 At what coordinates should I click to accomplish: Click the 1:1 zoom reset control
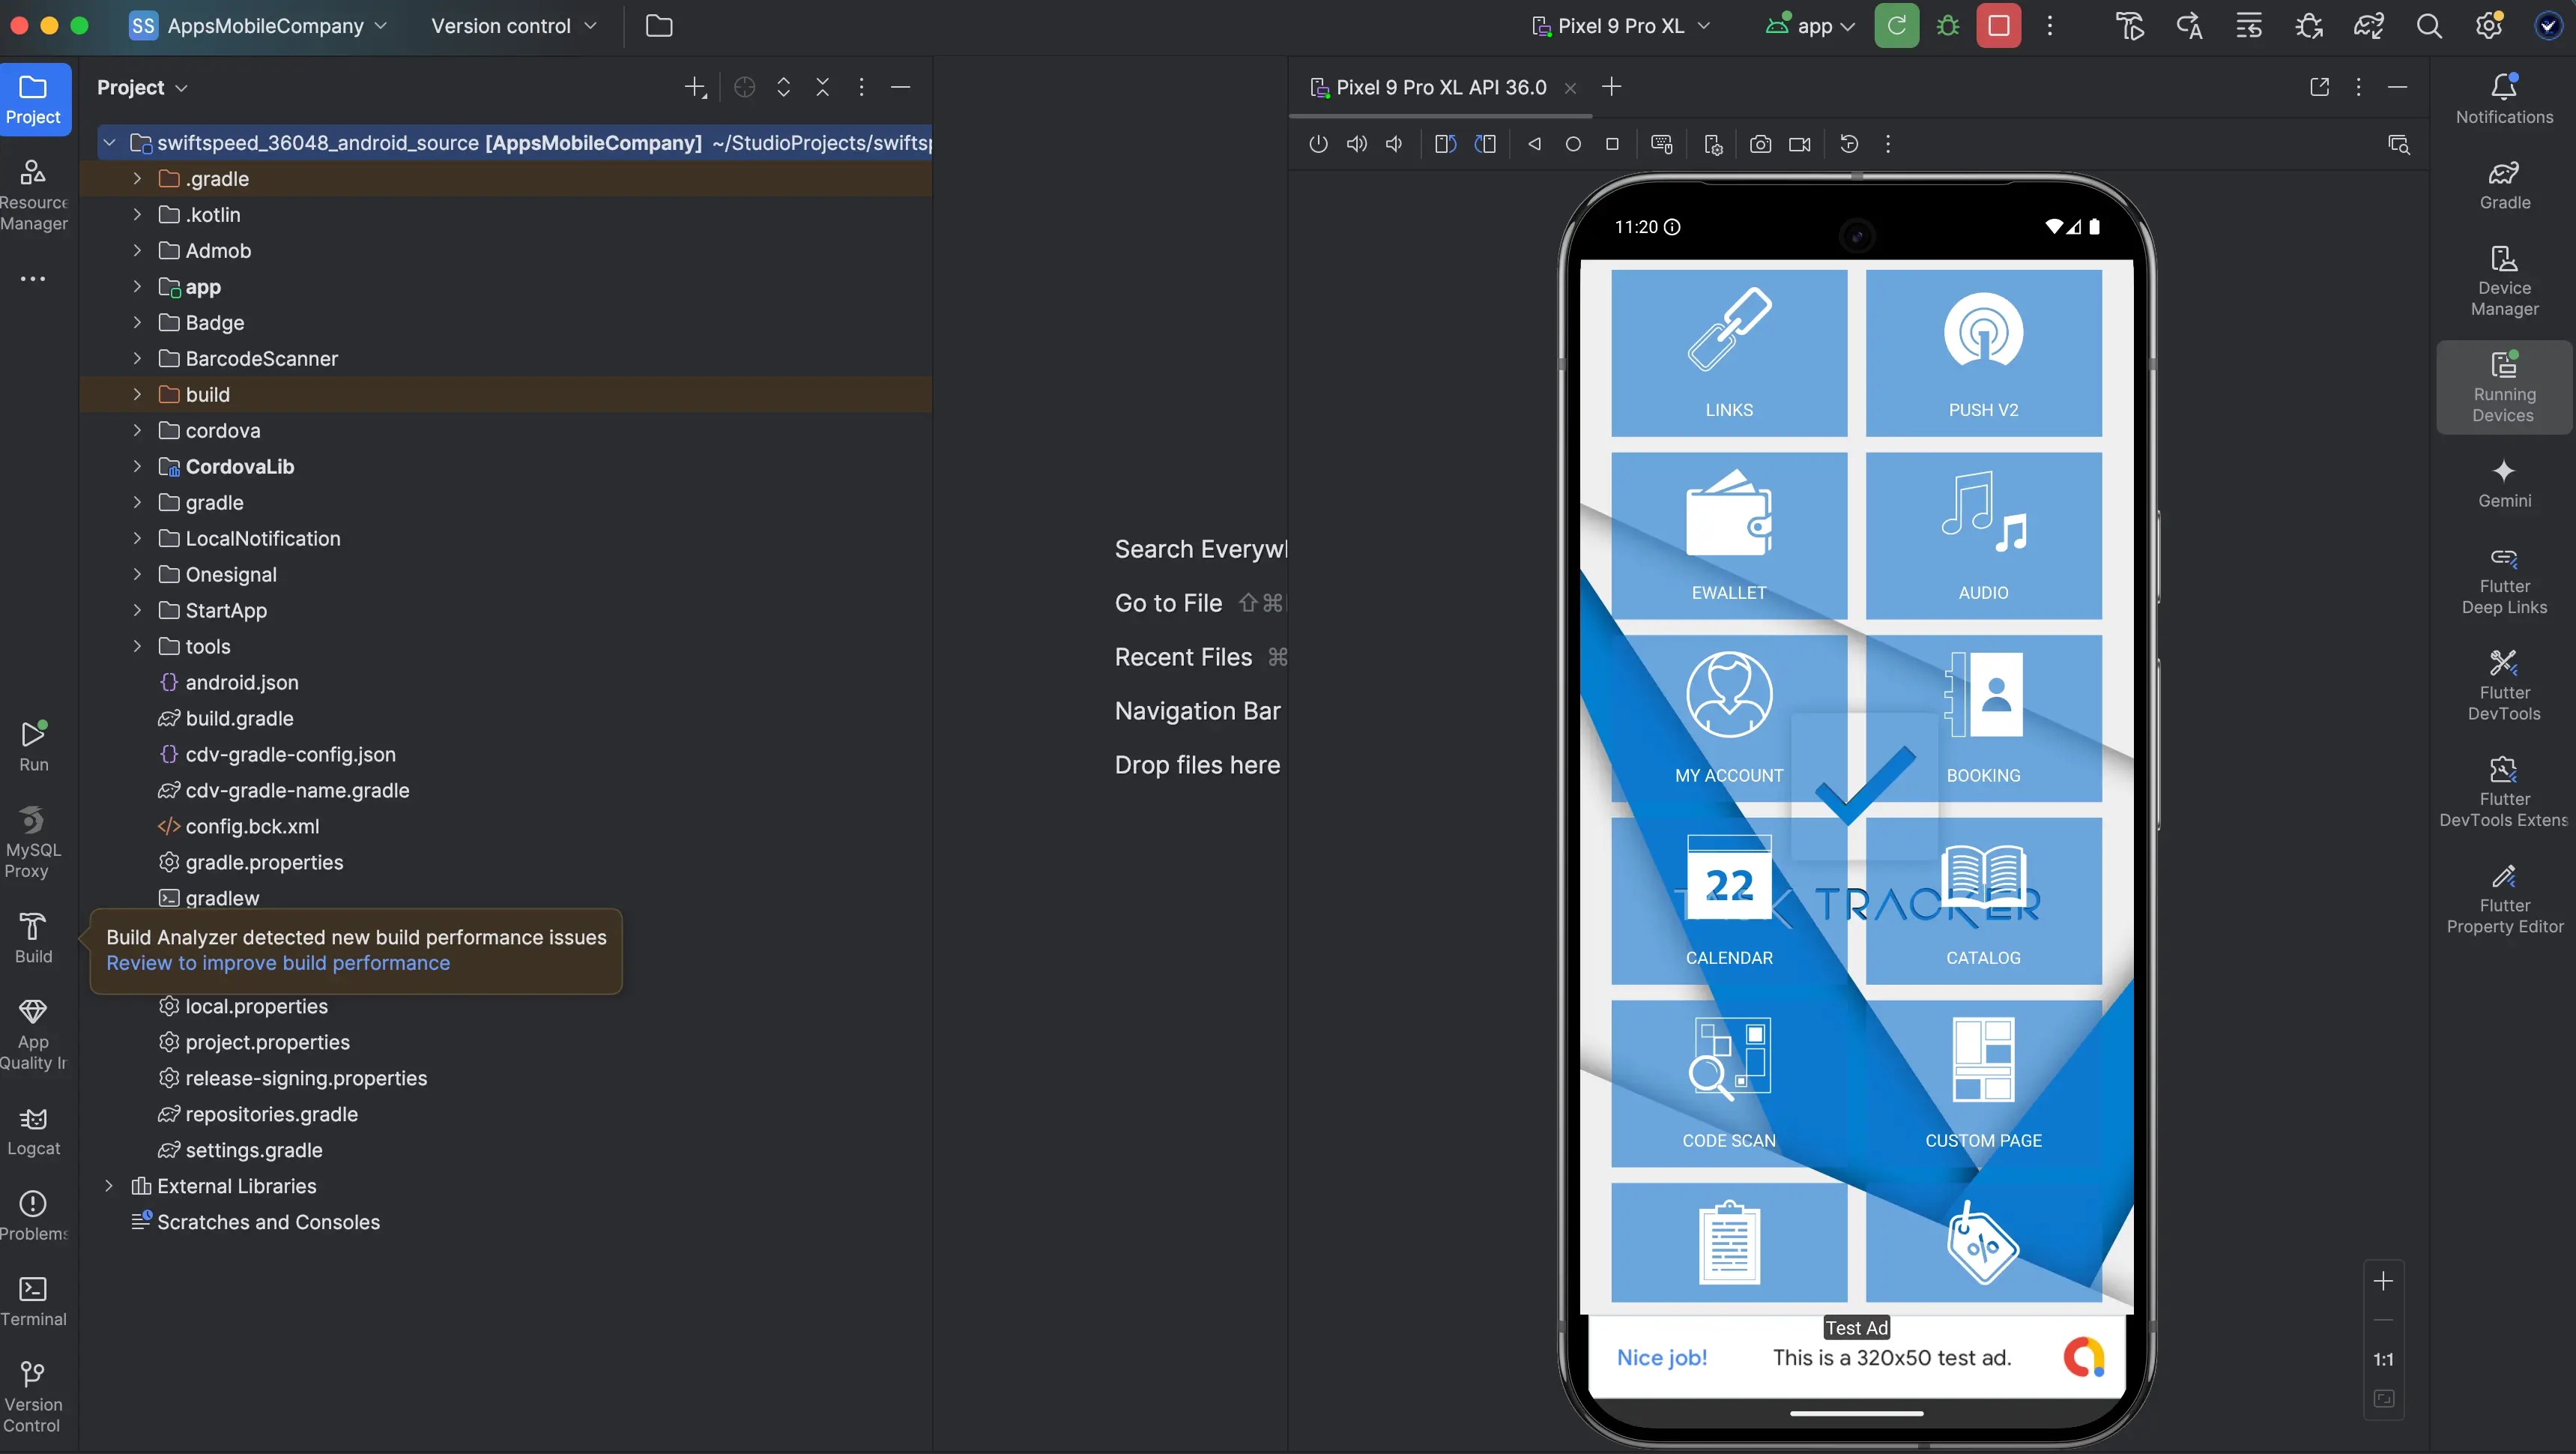coord(2383,1358)
